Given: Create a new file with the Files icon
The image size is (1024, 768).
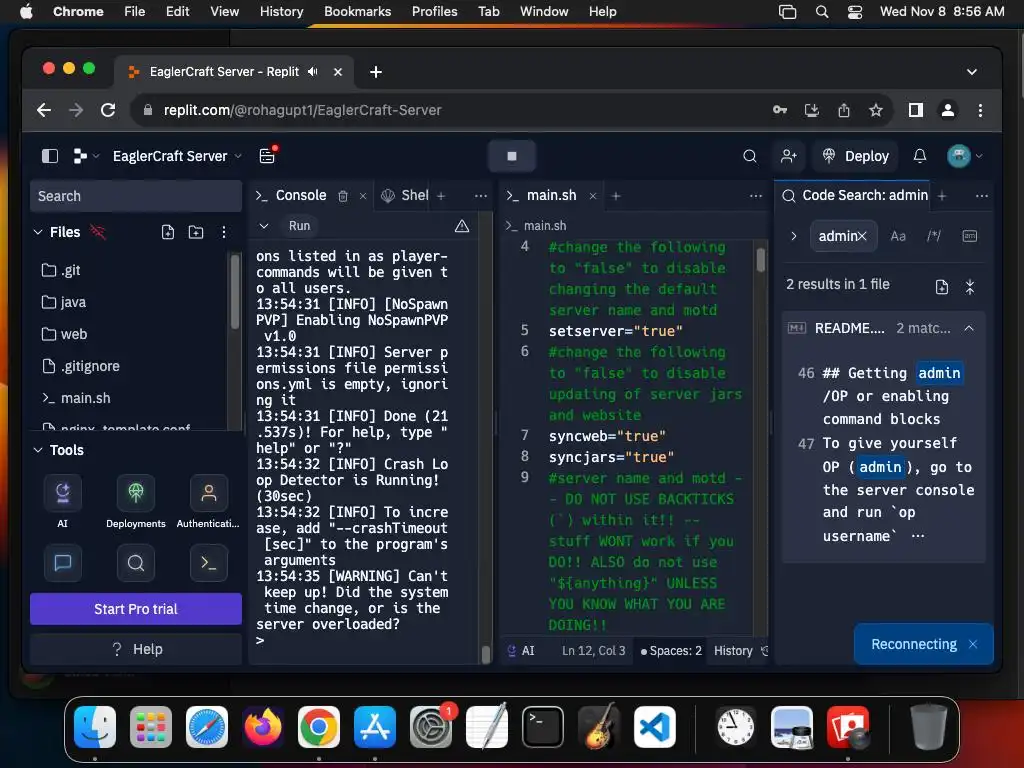Looking at the screenshot, I should [x=168, y=232].
